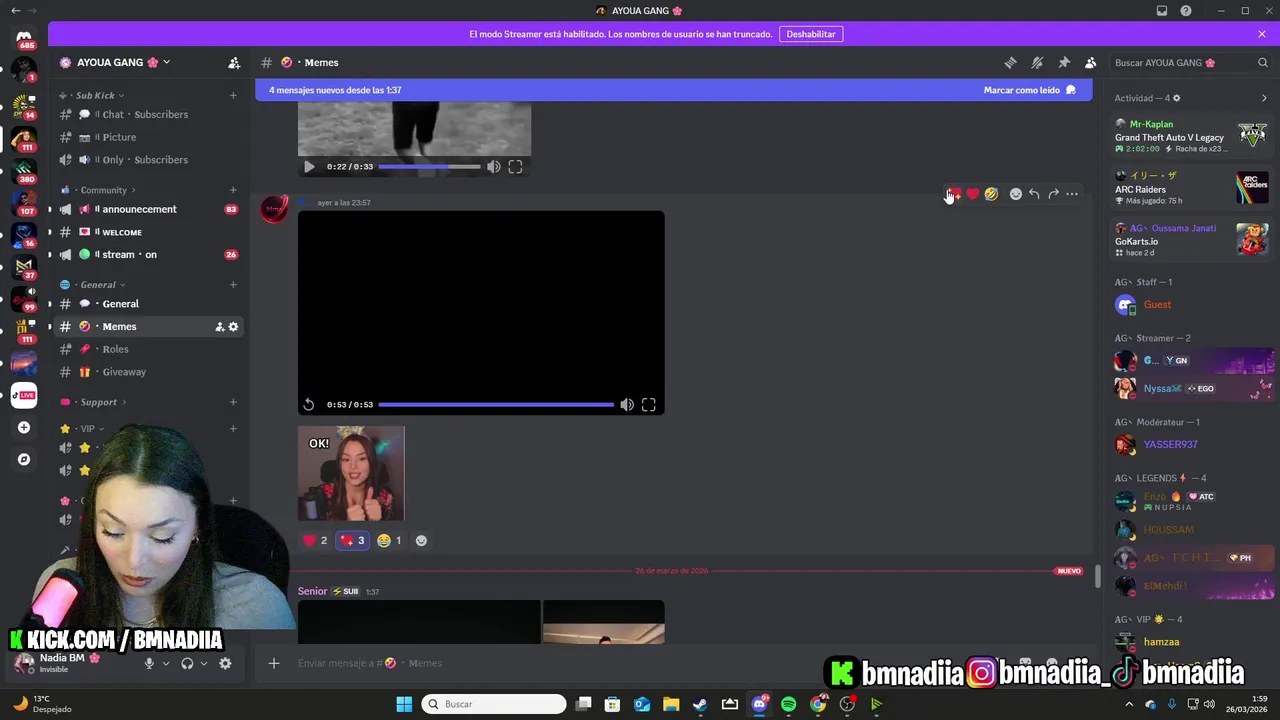Collapse the Sub Kick category
Image resolution: width=1280 pixels, height=720 pixels.
tap(95, 95)
